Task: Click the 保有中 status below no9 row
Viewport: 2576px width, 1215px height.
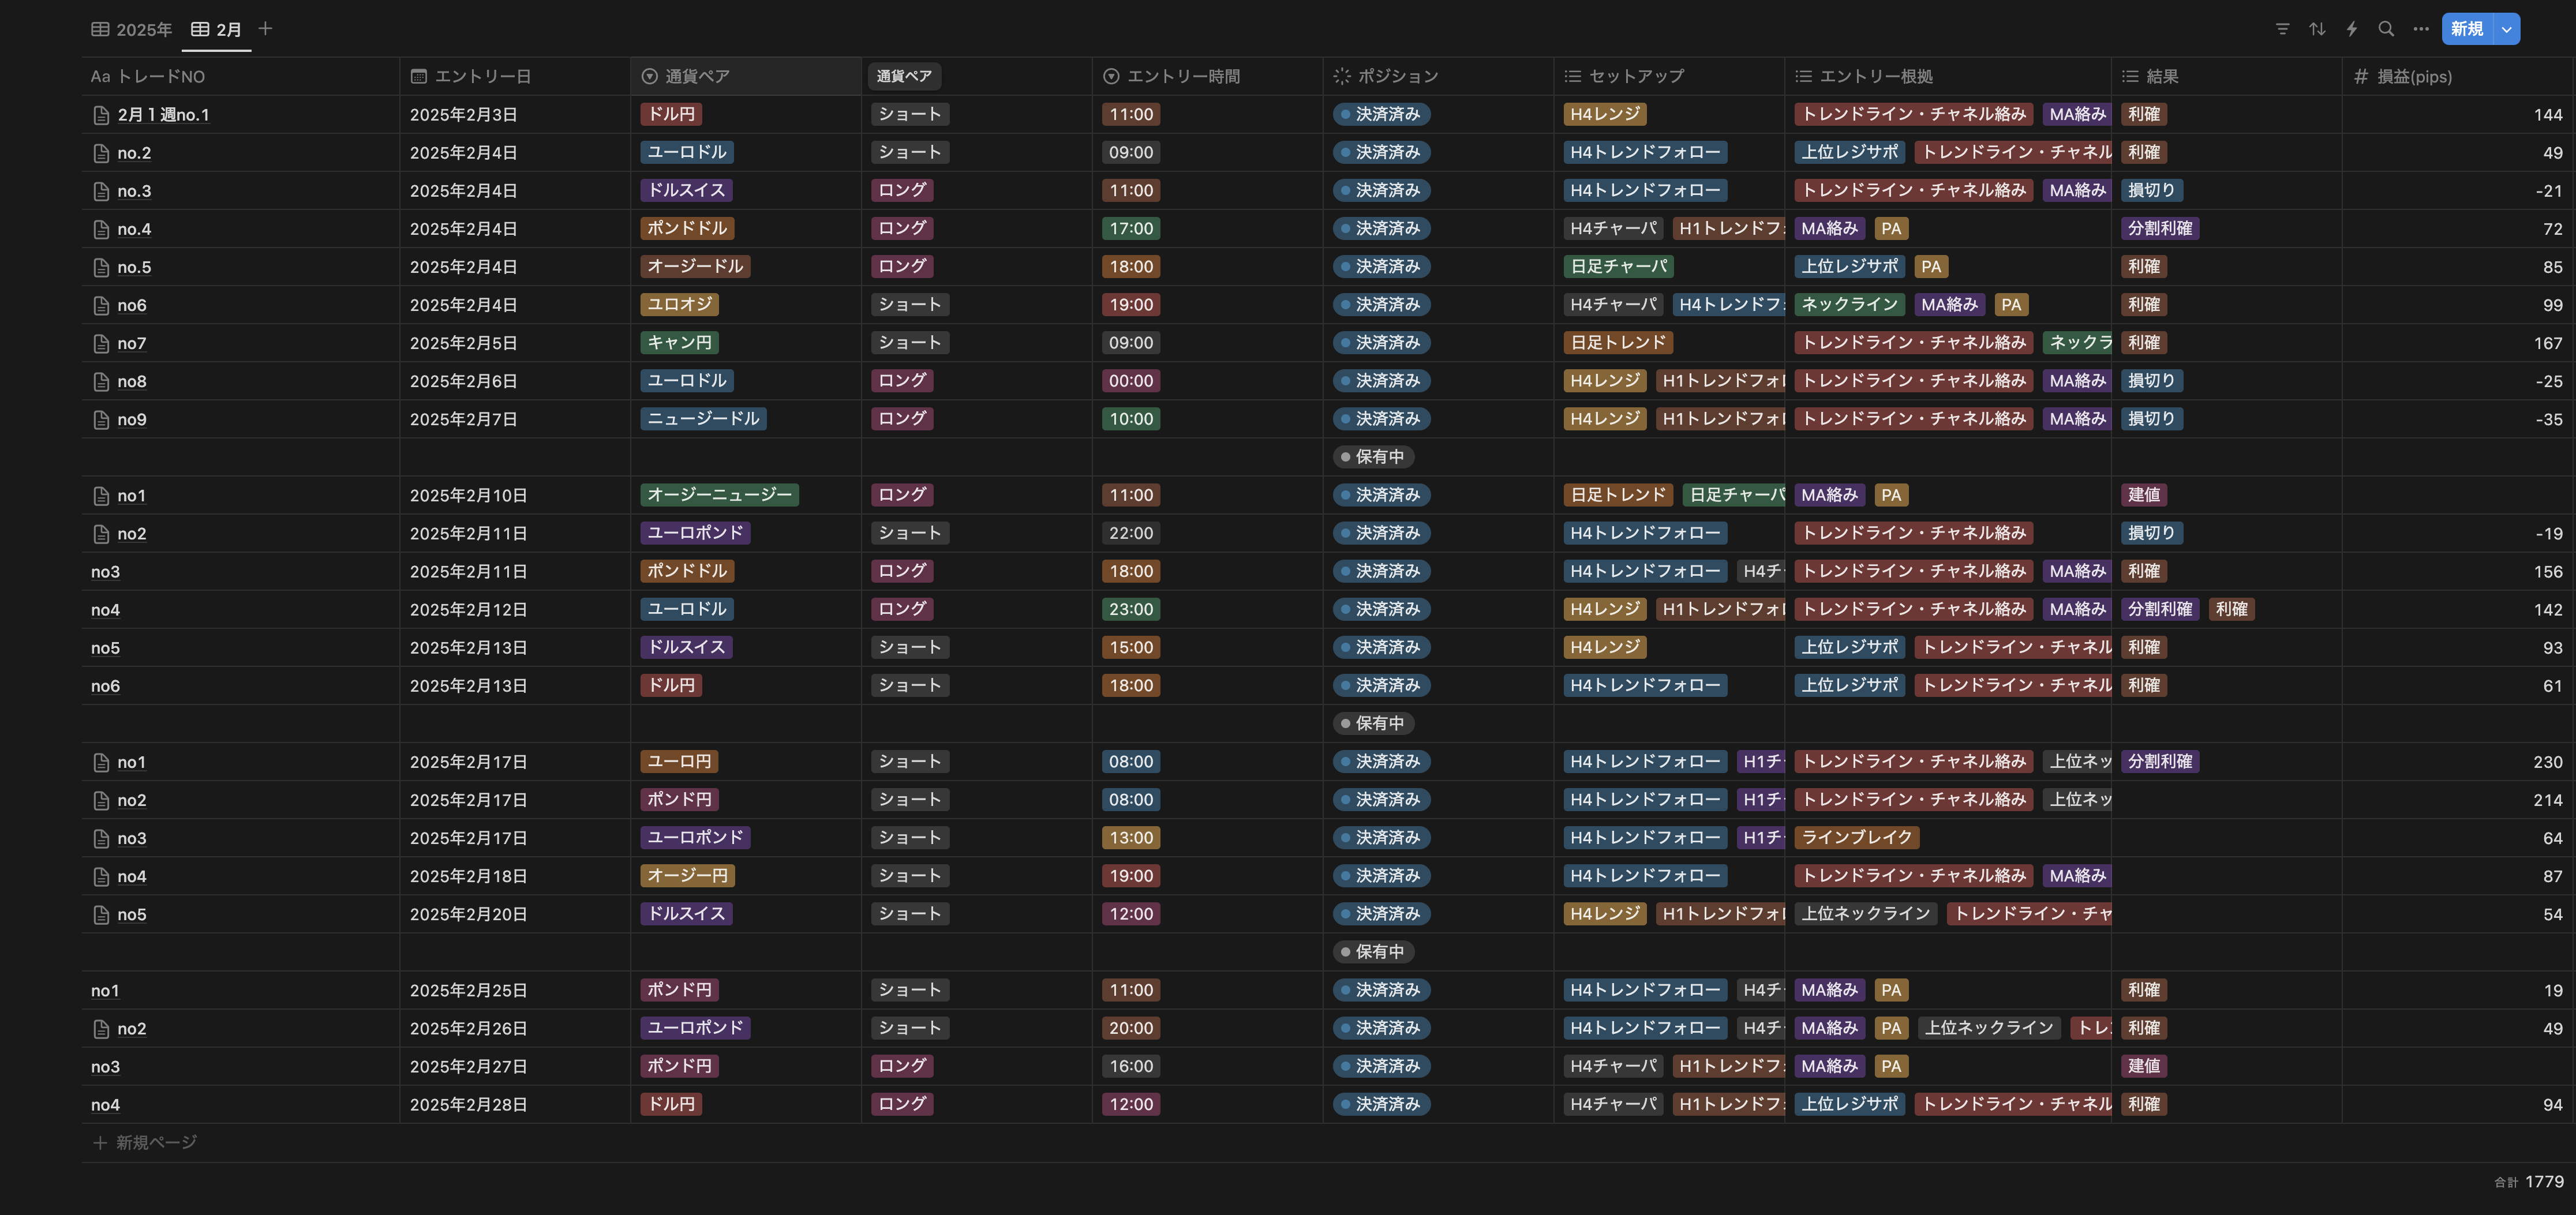Action: point(1373,456)
